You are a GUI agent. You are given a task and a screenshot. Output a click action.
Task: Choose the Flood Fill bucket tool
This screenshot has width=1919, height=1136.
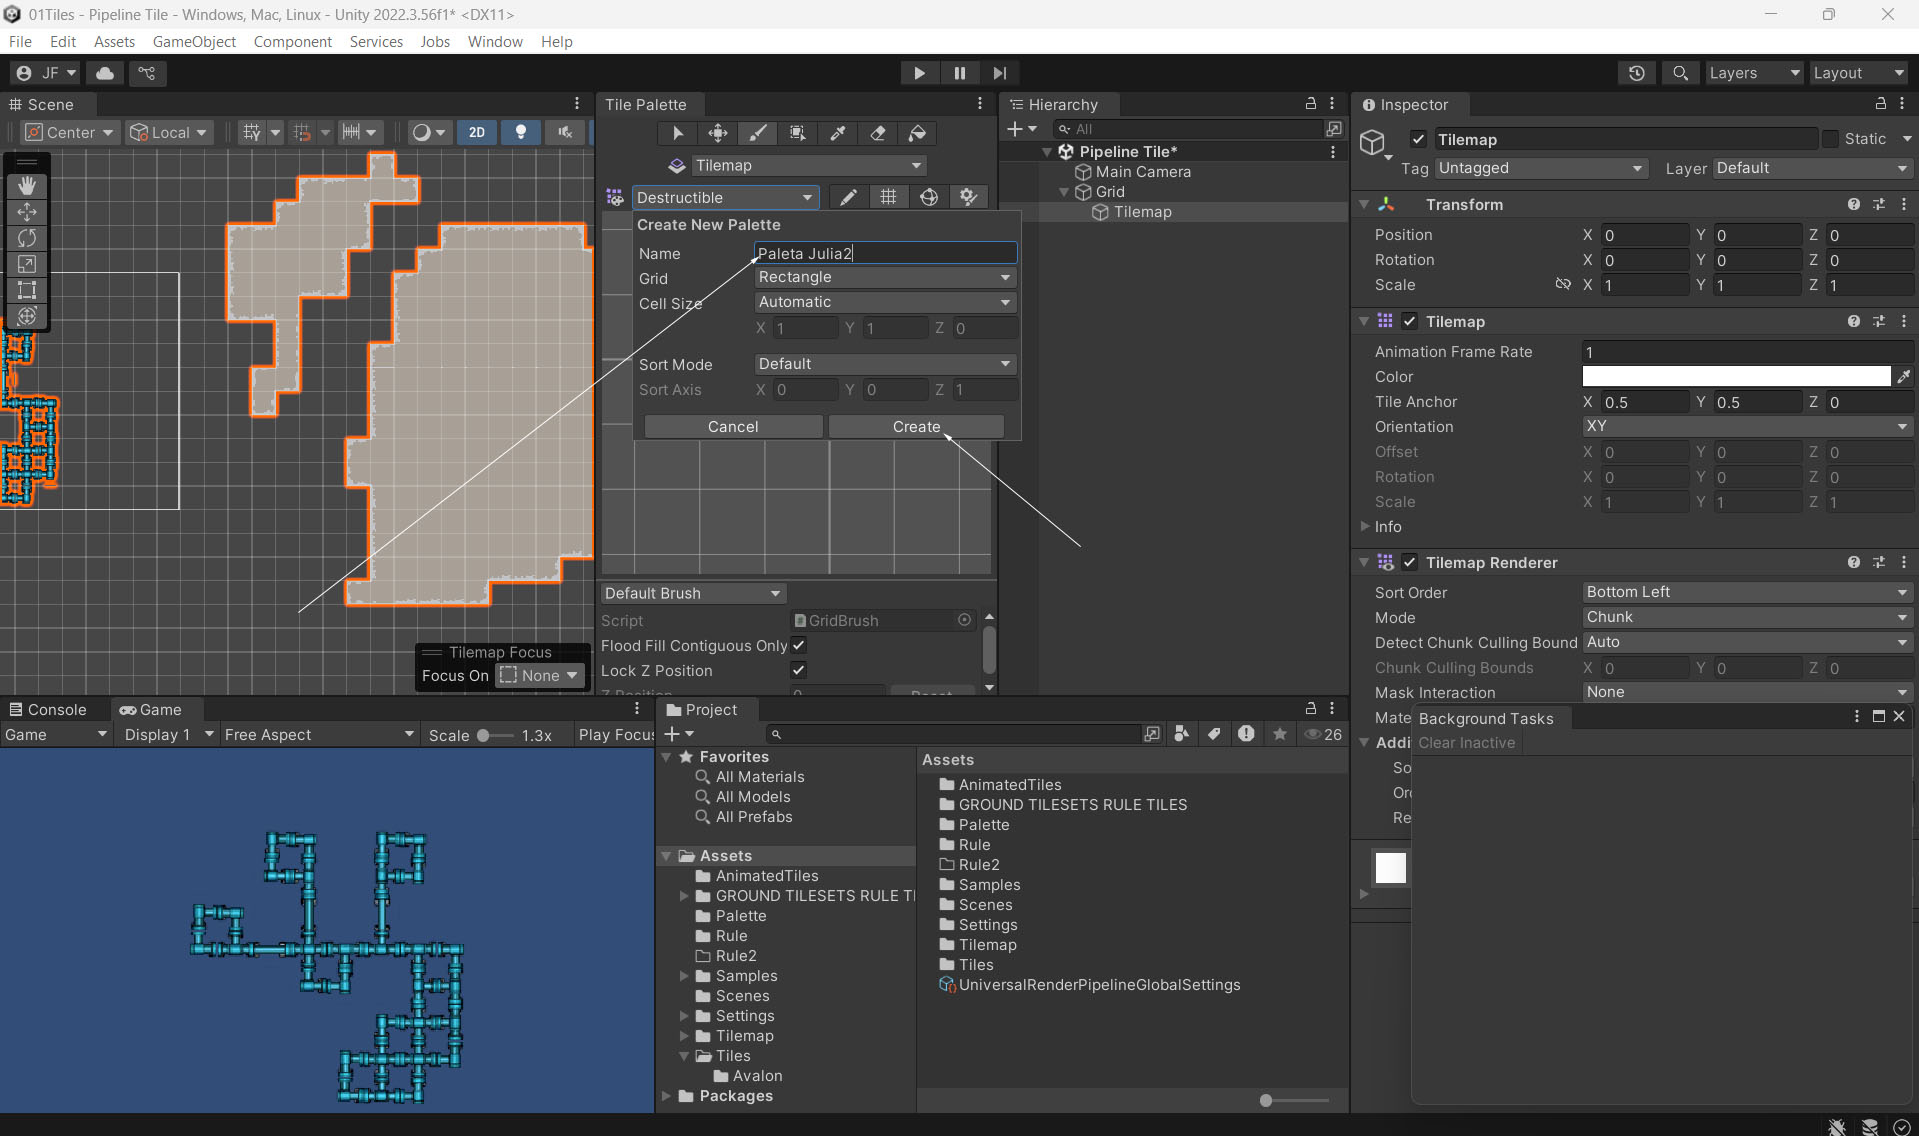point(917,133)
